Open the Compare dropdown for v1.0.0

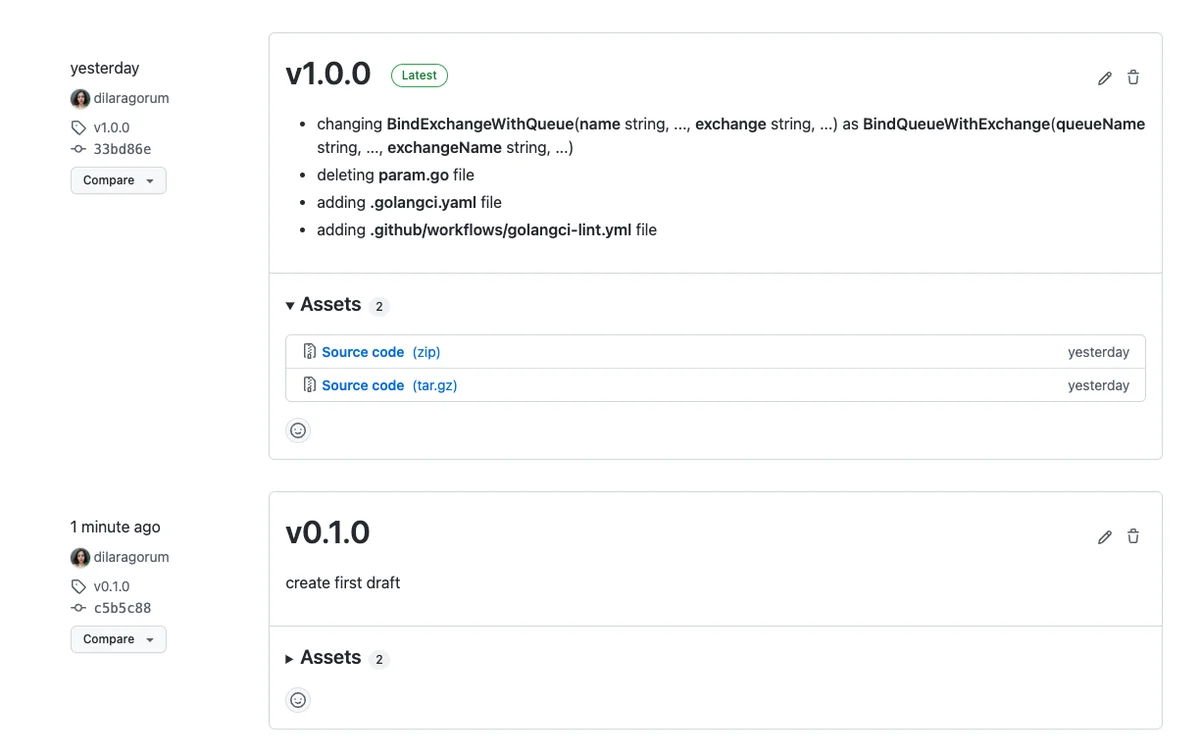pos(118,181)
